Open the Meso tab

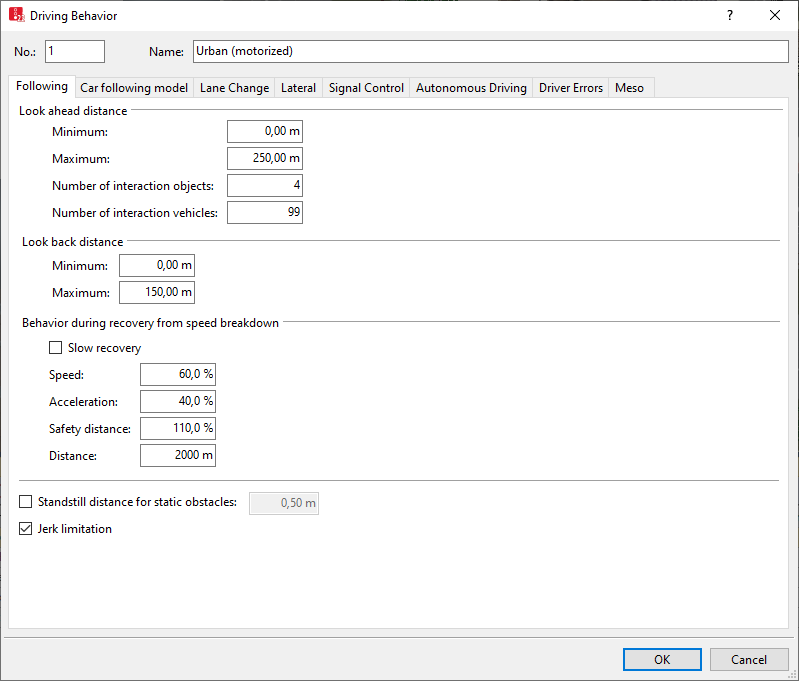click(x=629, y=88)
